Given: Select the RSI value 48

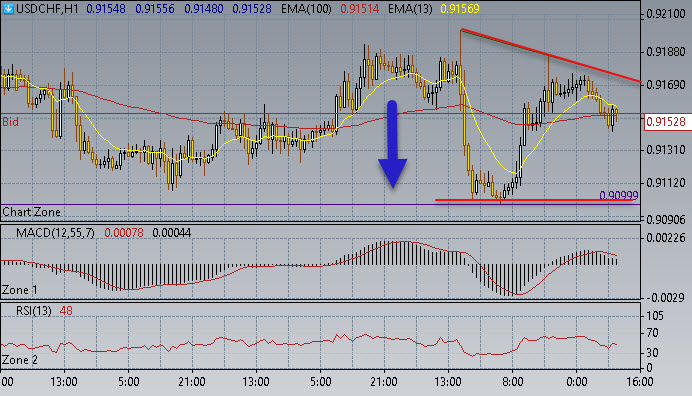Looking at the screenshot, I should pyautogui.click(x=66, y=311).
